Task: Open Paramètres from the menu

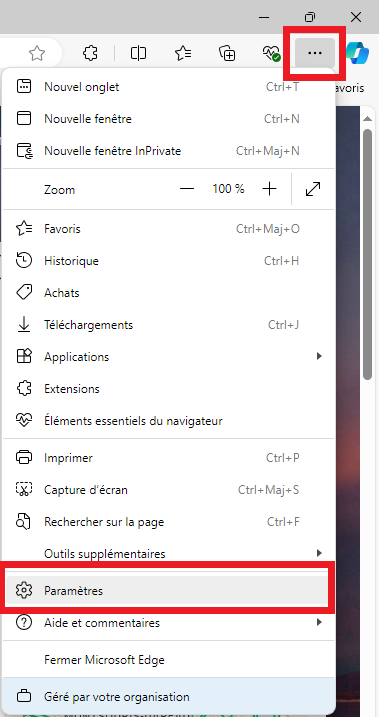Action: pyautogui.click(x=167, y=591)
